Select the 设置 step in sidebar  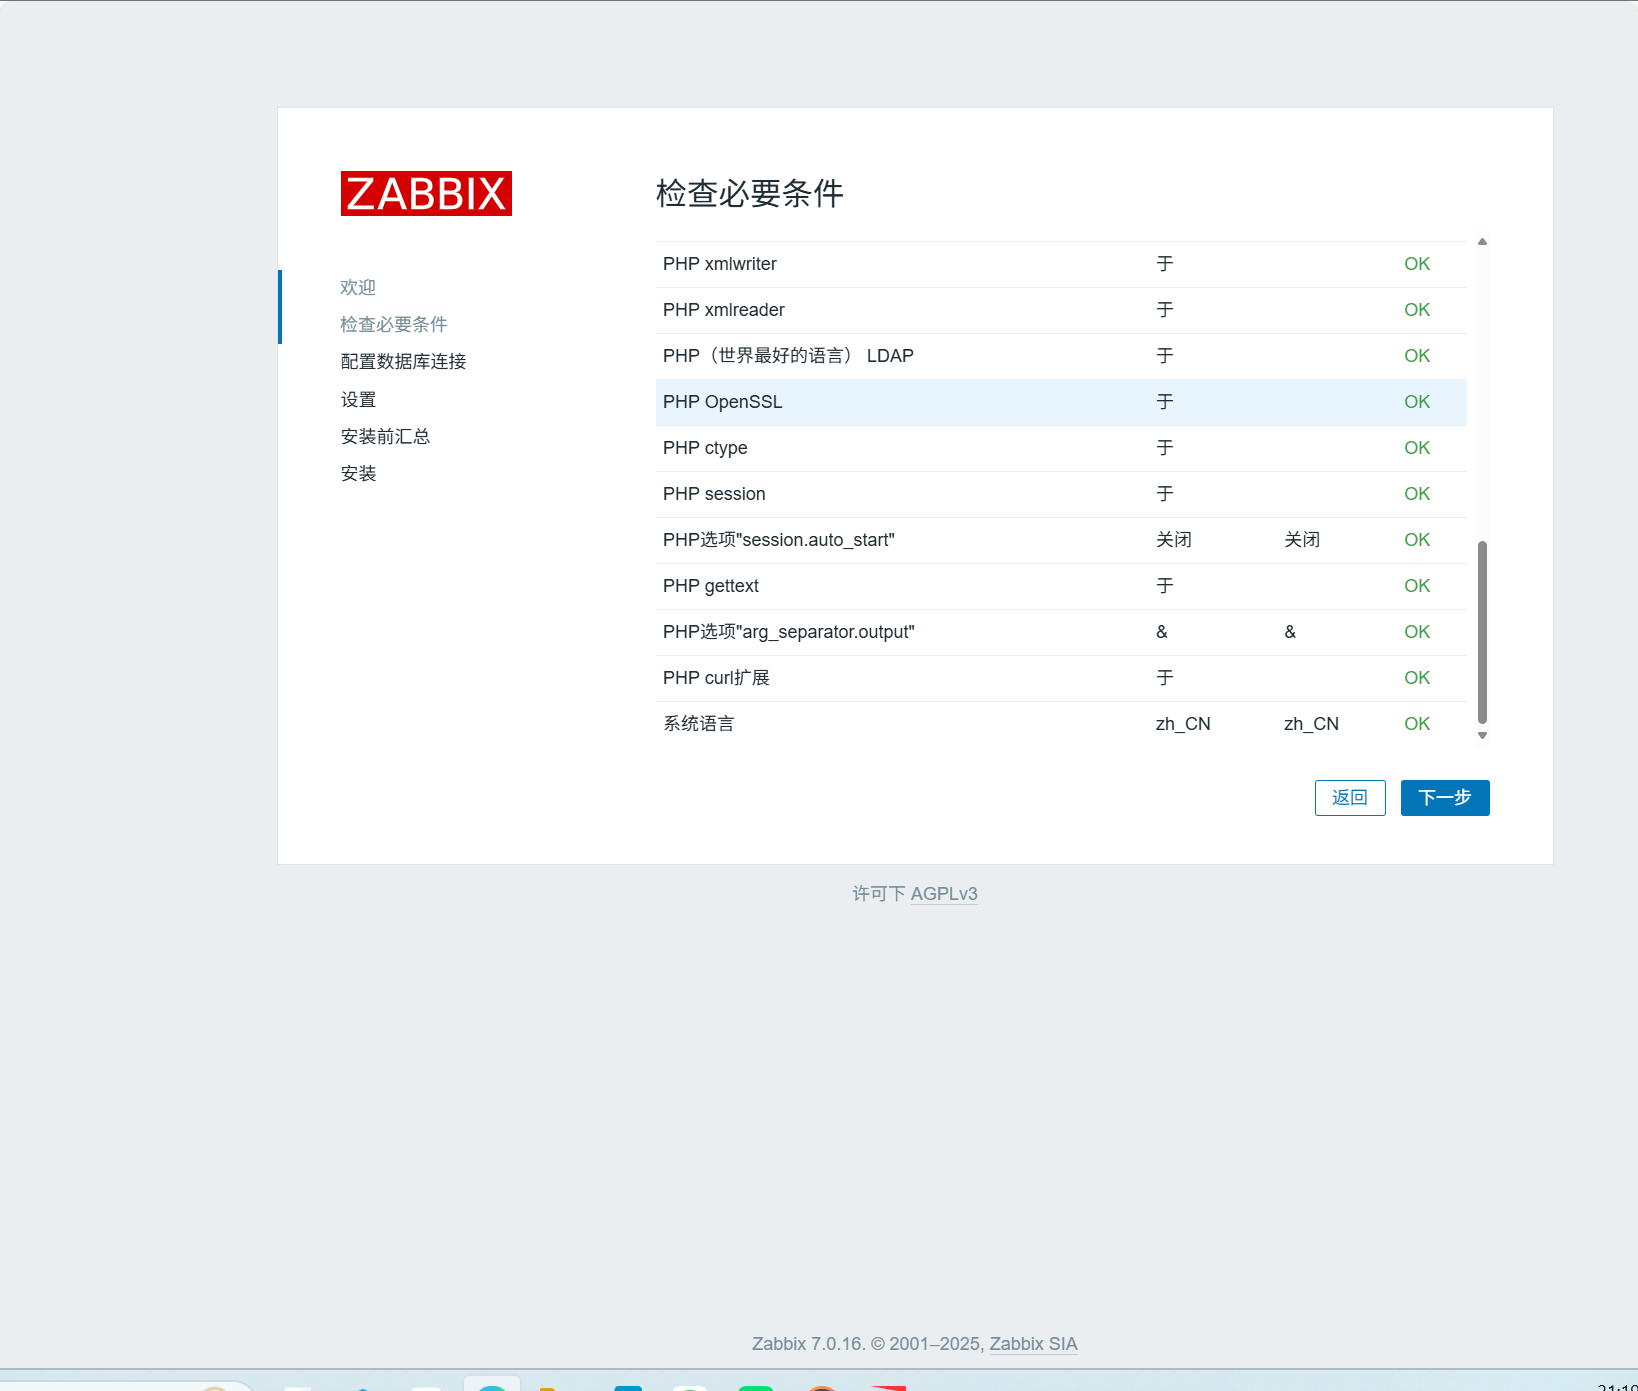click(358, 399)
